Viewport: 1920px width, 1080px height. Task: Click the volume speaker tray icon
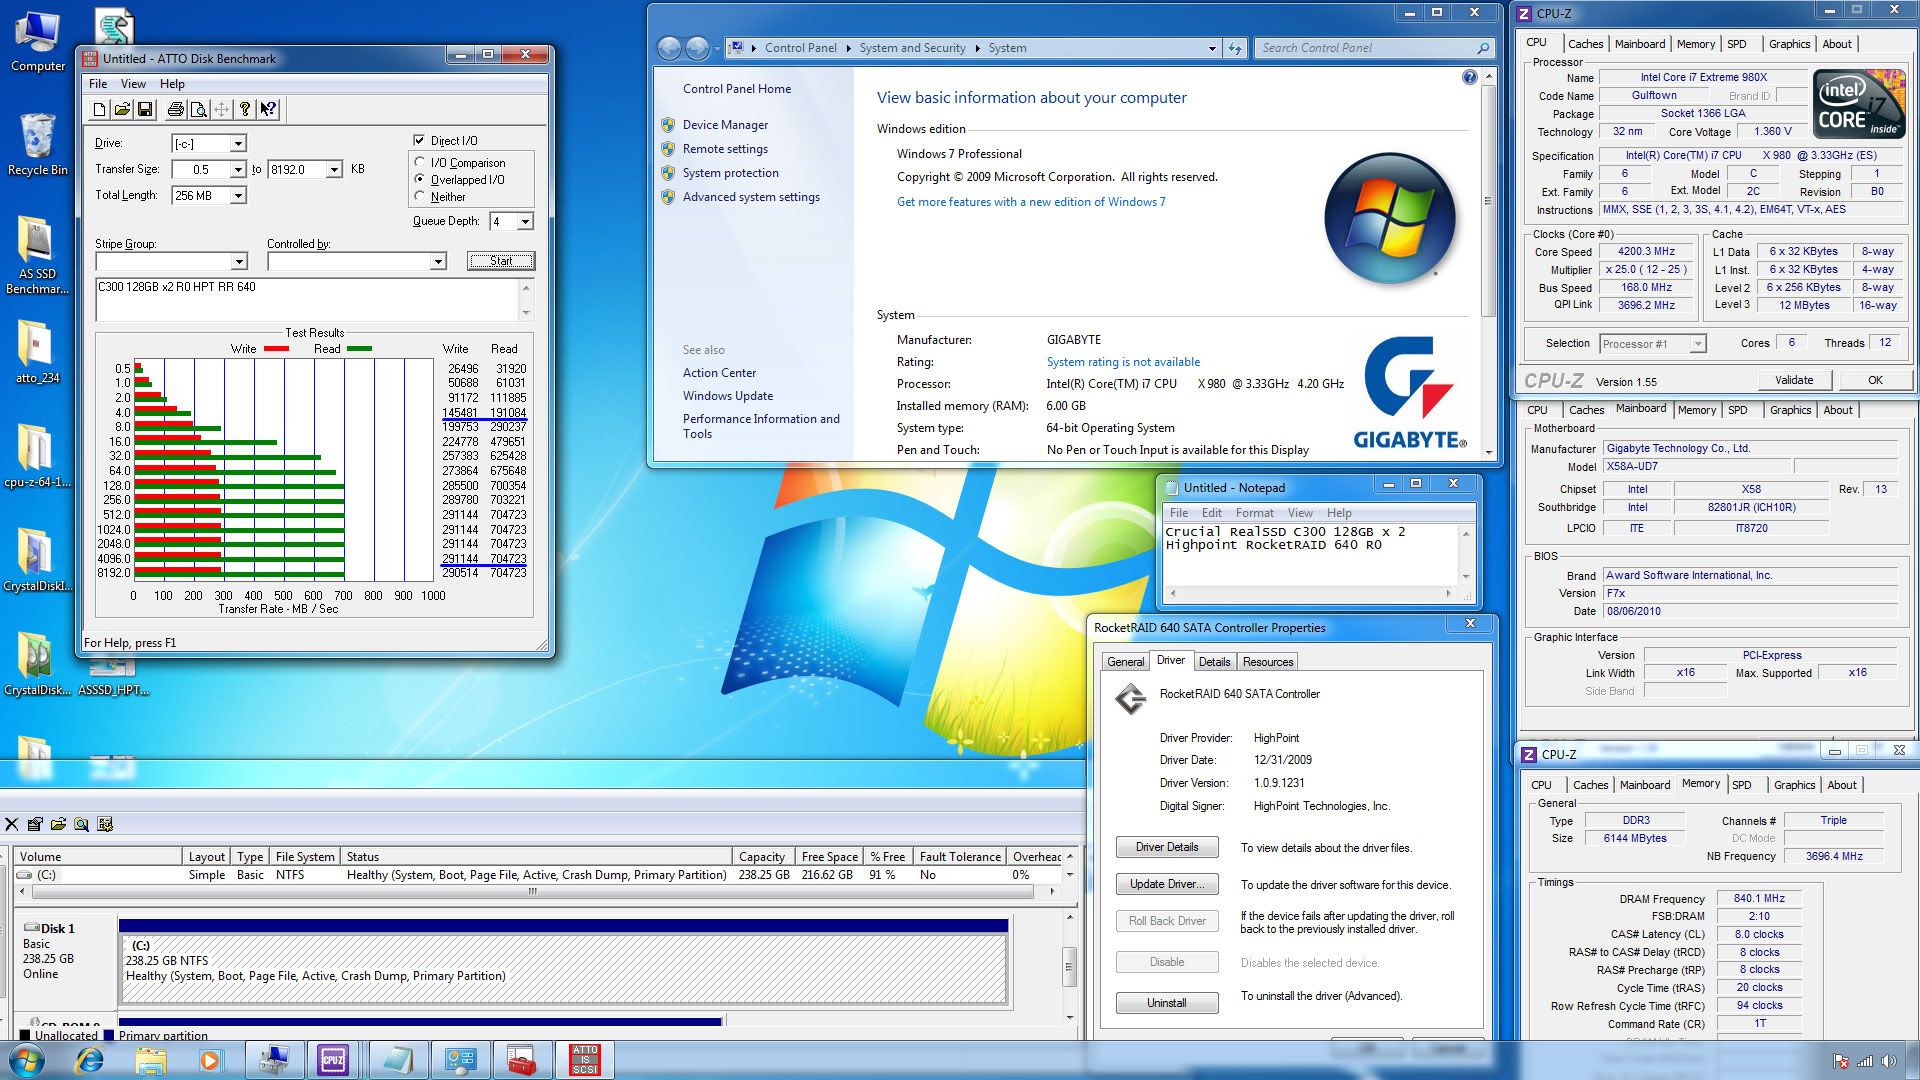tap(1888, 1061)
